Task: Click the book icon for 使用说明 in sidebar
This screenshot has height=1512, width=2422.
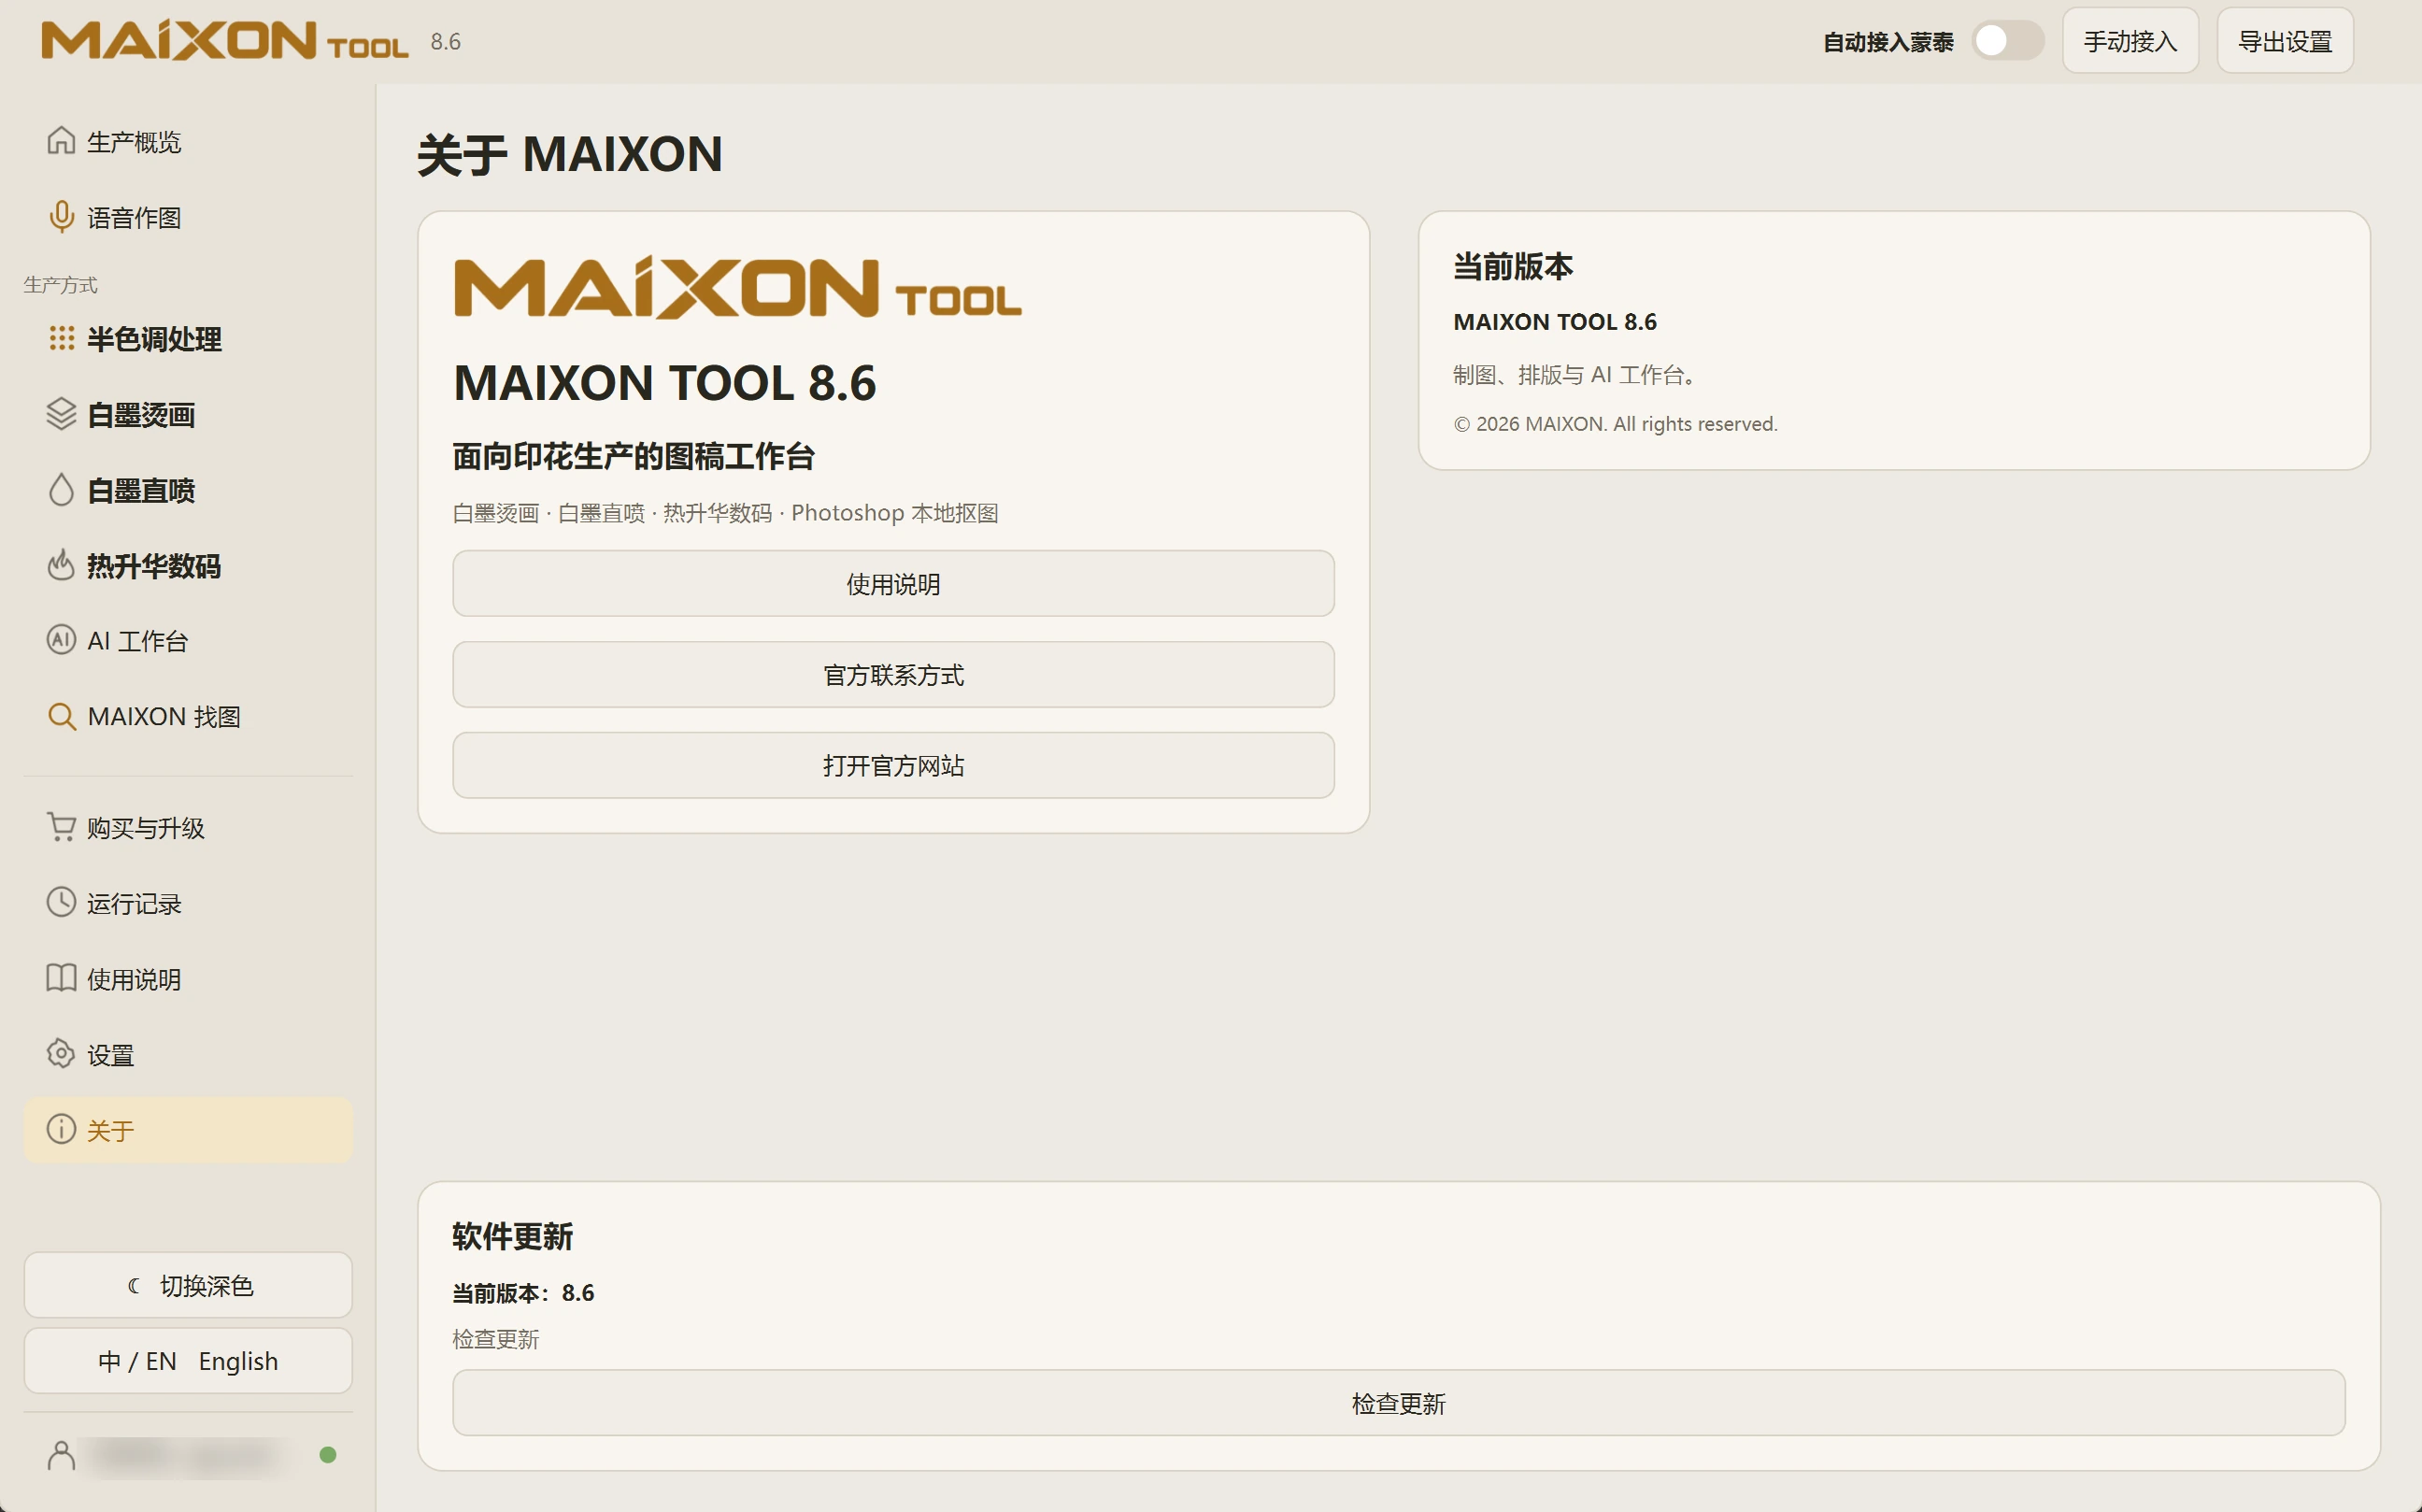Action: coord(61,978)
